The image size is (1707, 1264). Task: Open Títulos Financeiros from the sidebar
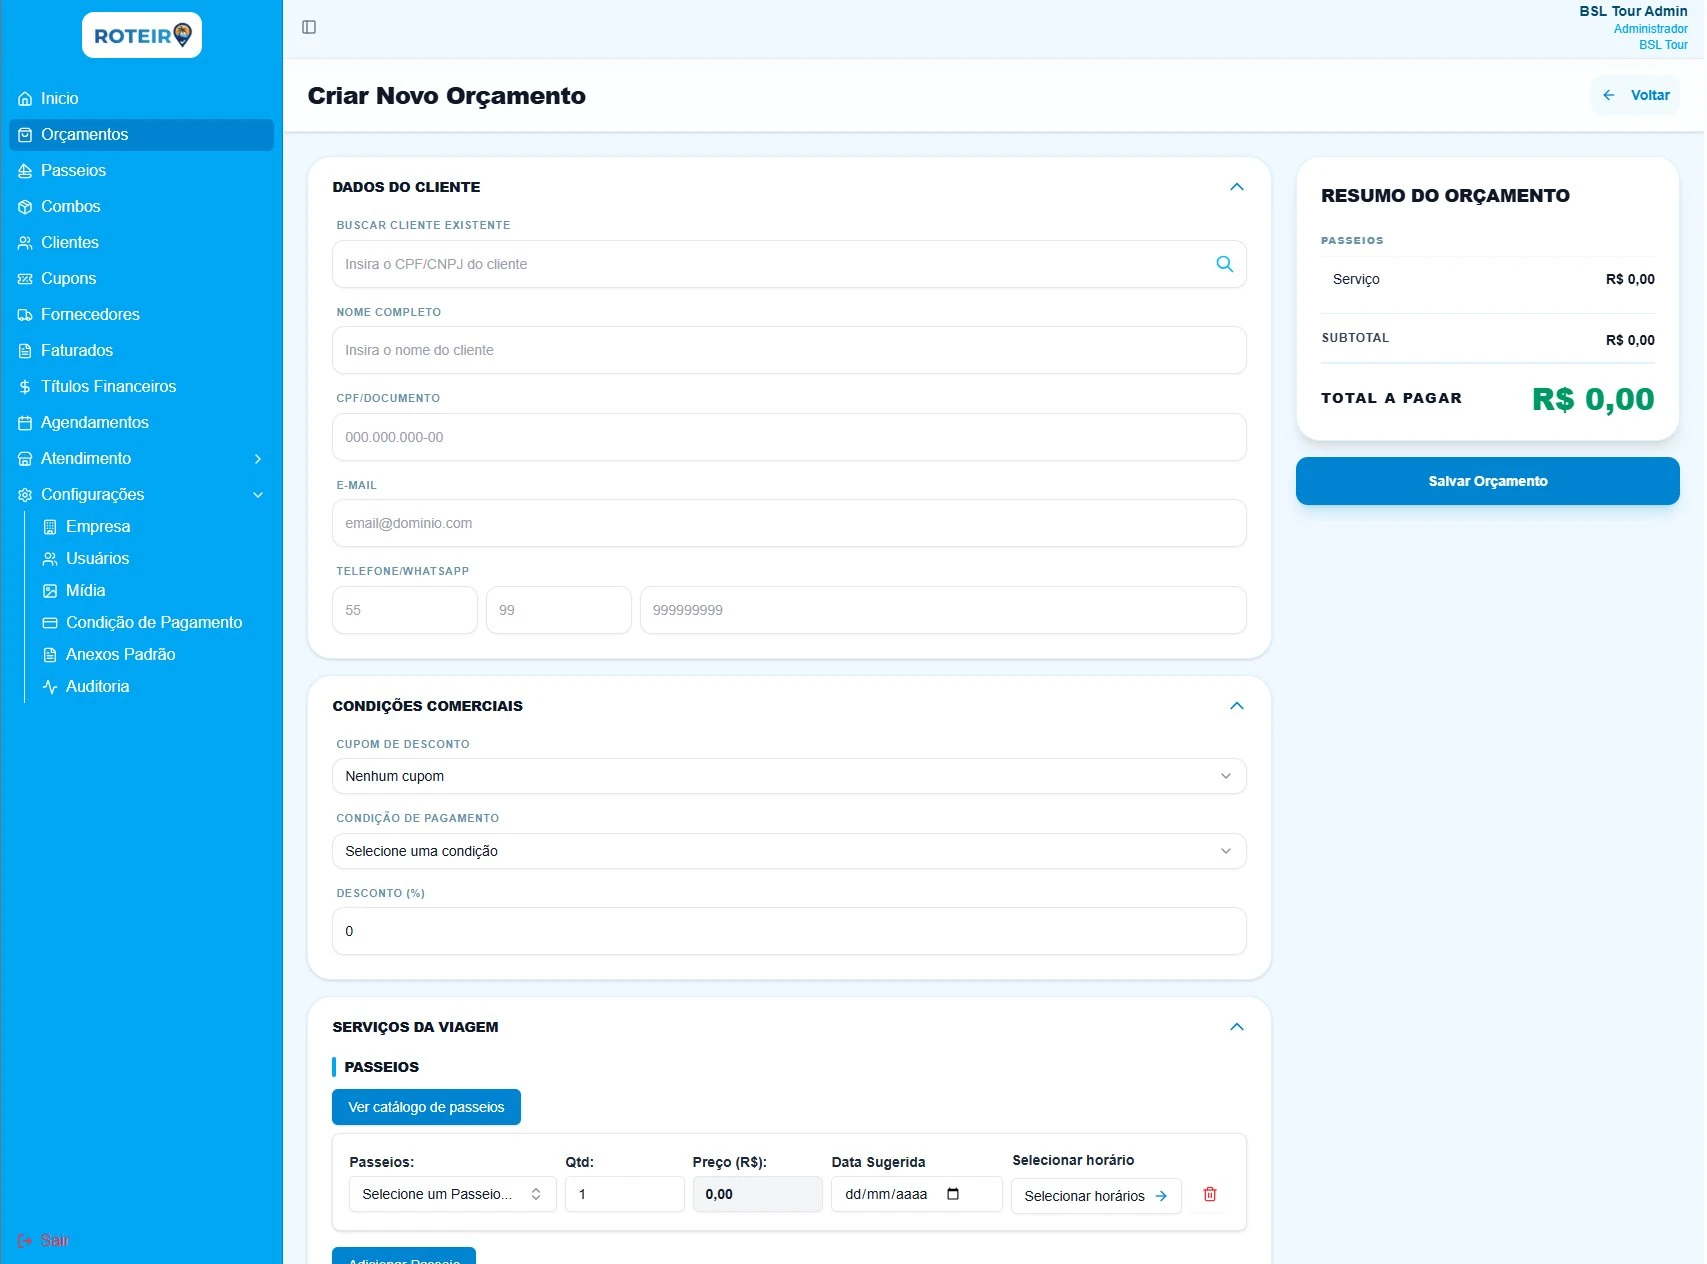coord(108,386)
